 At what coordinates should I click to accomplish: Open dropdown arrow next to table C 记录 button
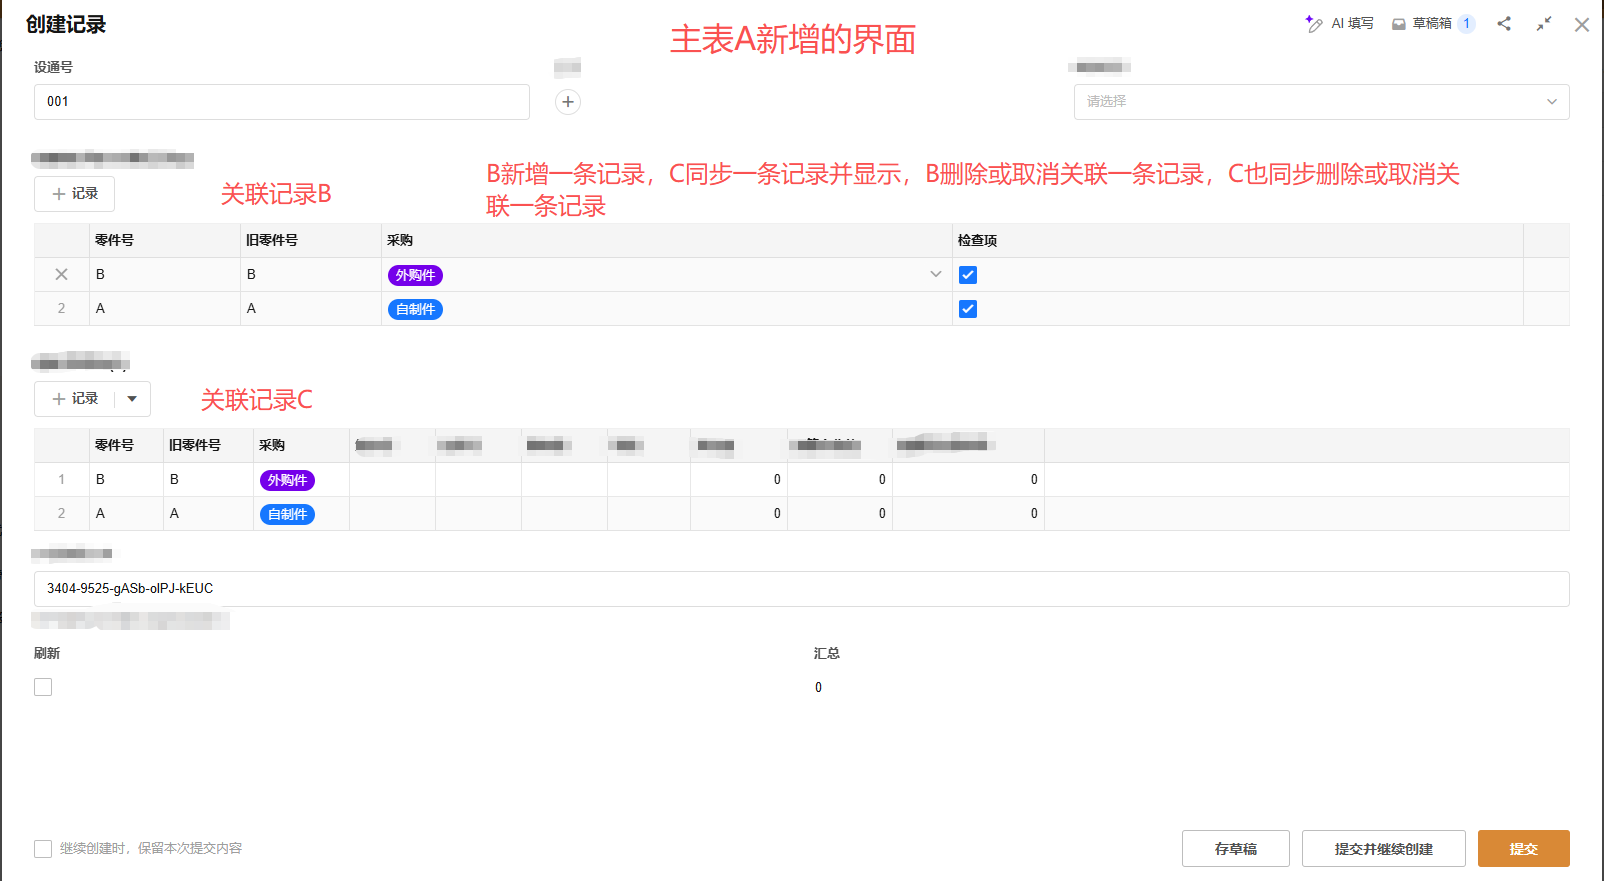[132, 399]
